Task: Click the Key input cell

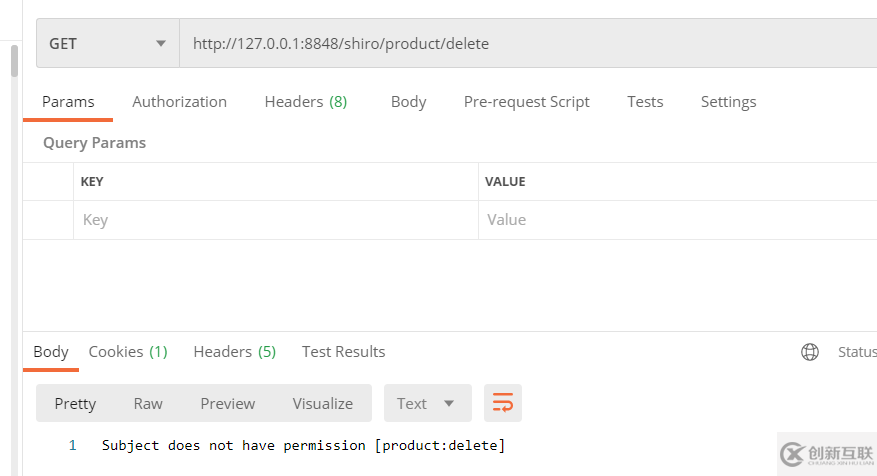Action: tap(275, 220)
